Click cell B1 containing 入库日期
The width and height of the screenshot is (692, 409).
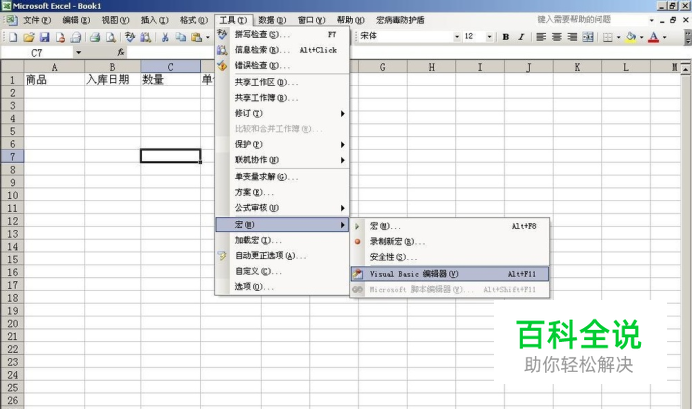tap(113, 80)
